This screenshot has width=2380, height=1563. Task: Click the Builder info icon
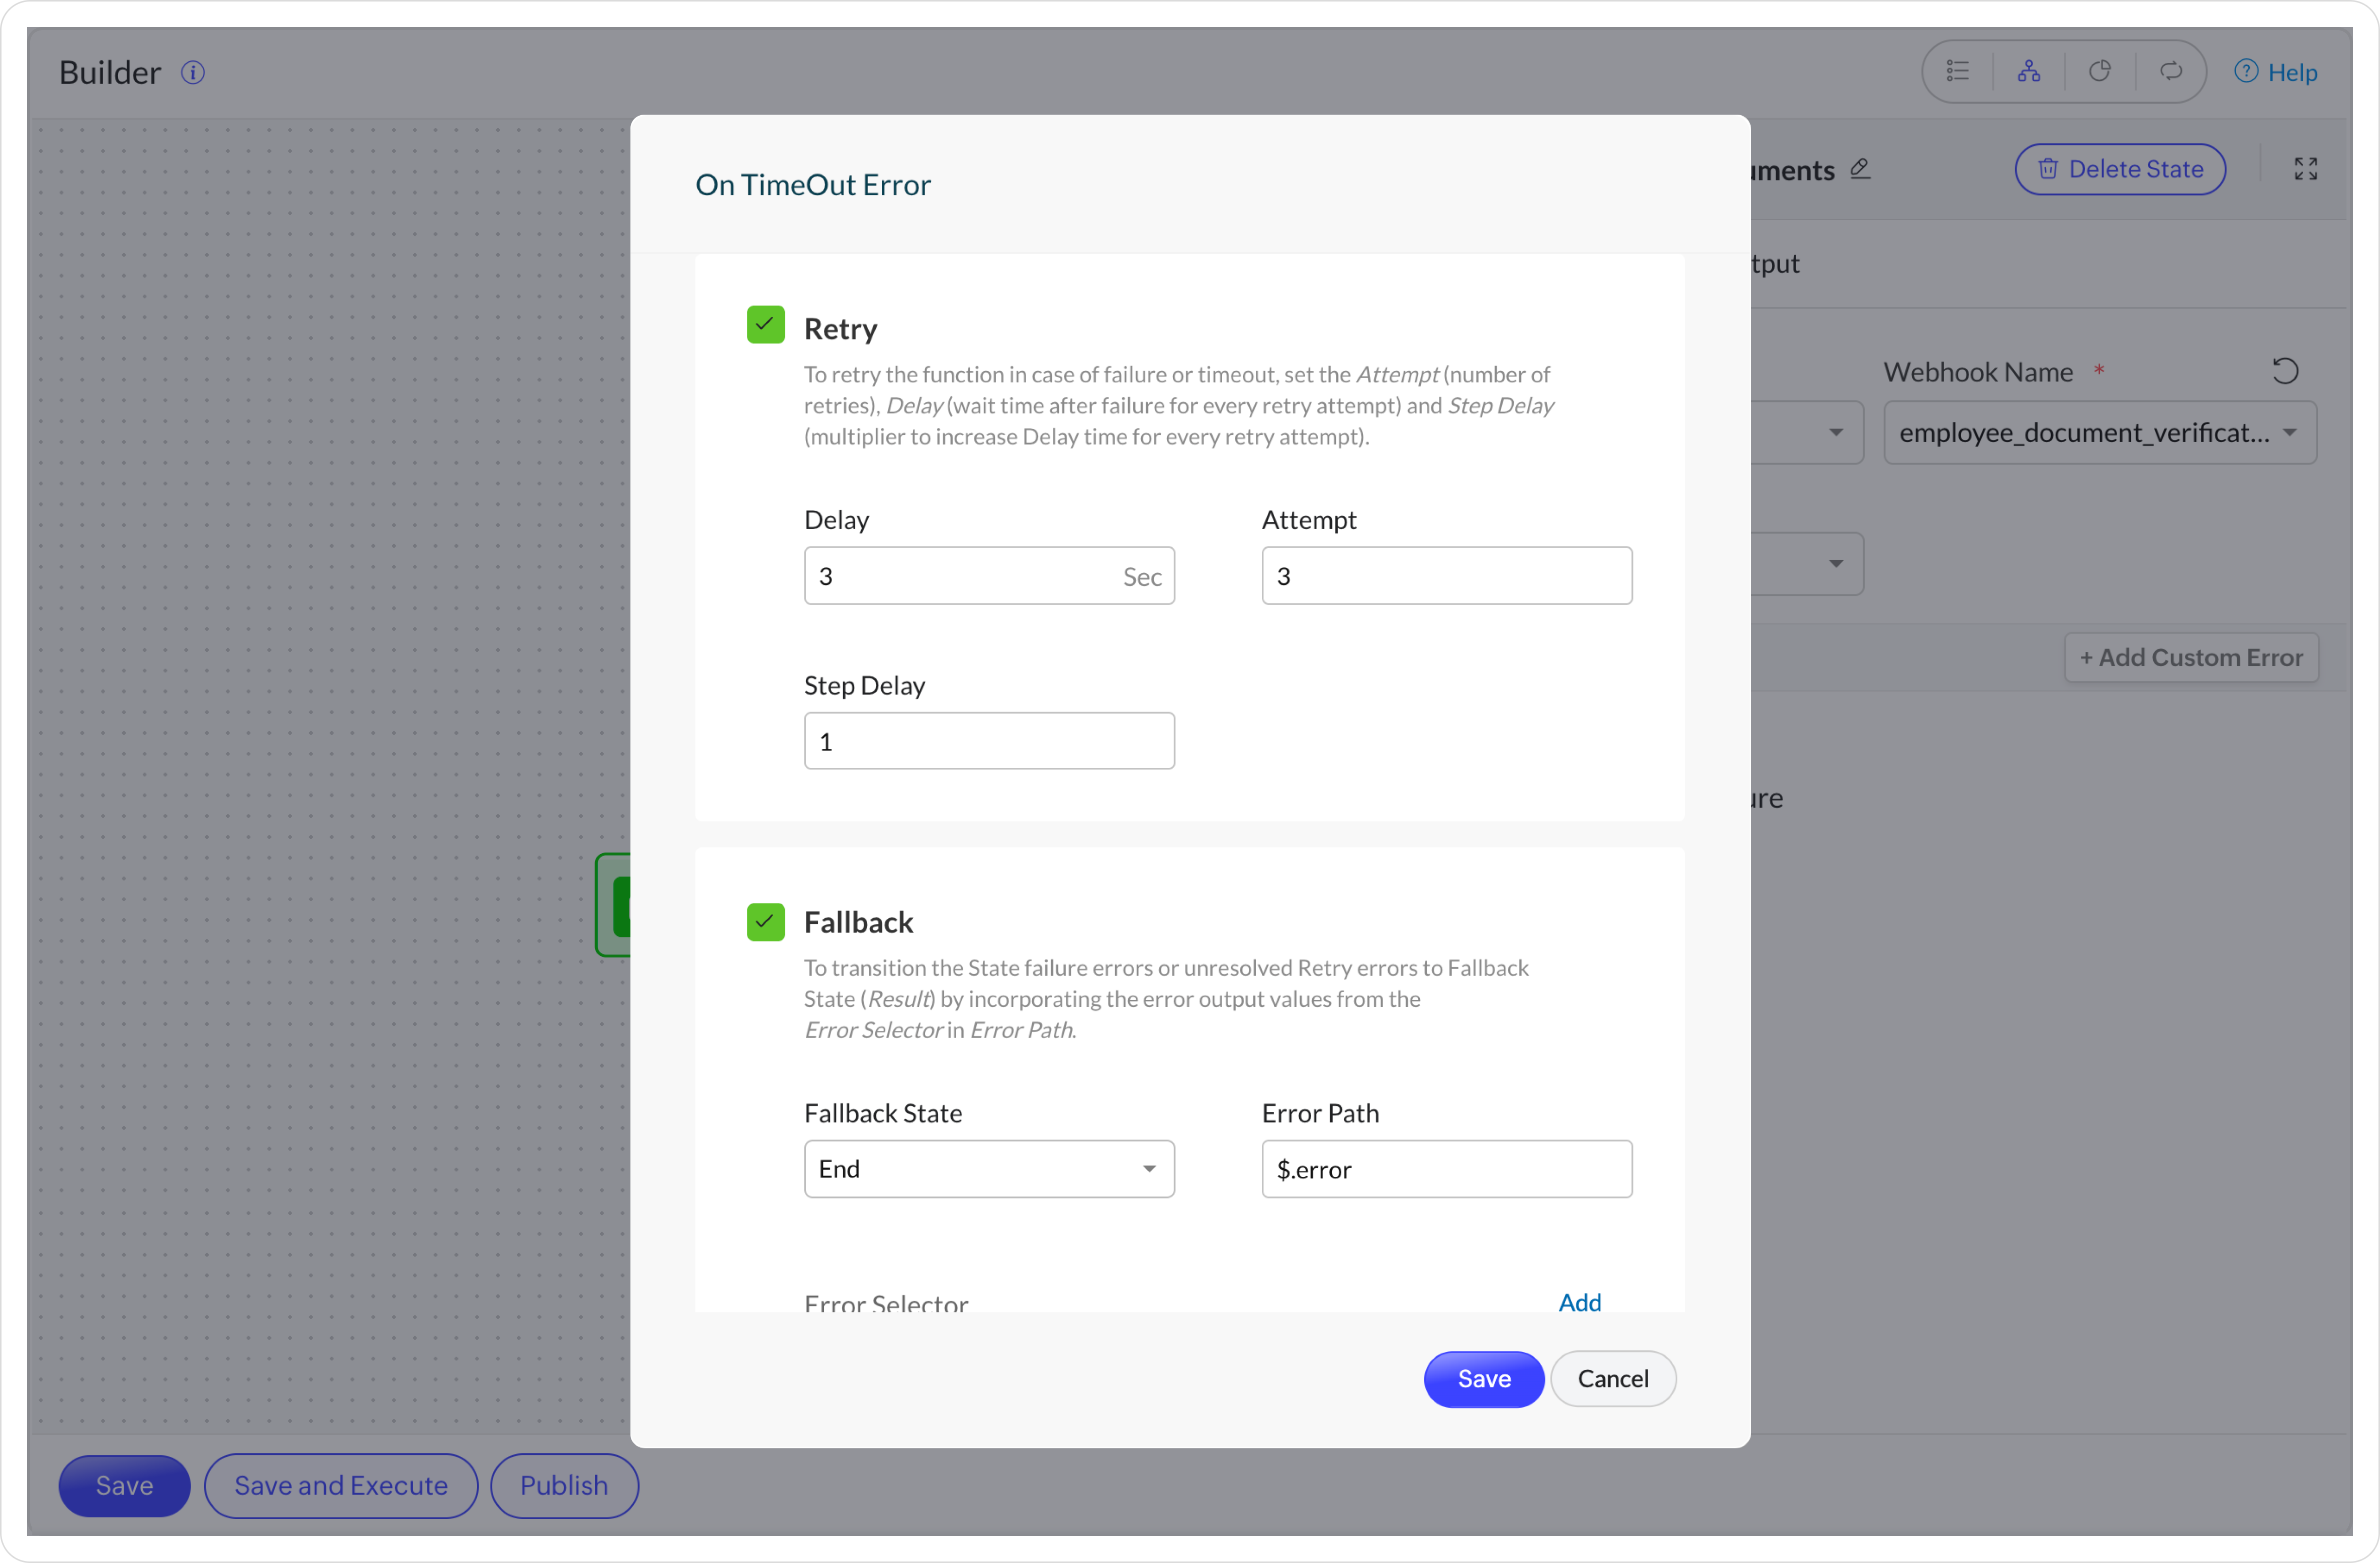coord(193,73)
